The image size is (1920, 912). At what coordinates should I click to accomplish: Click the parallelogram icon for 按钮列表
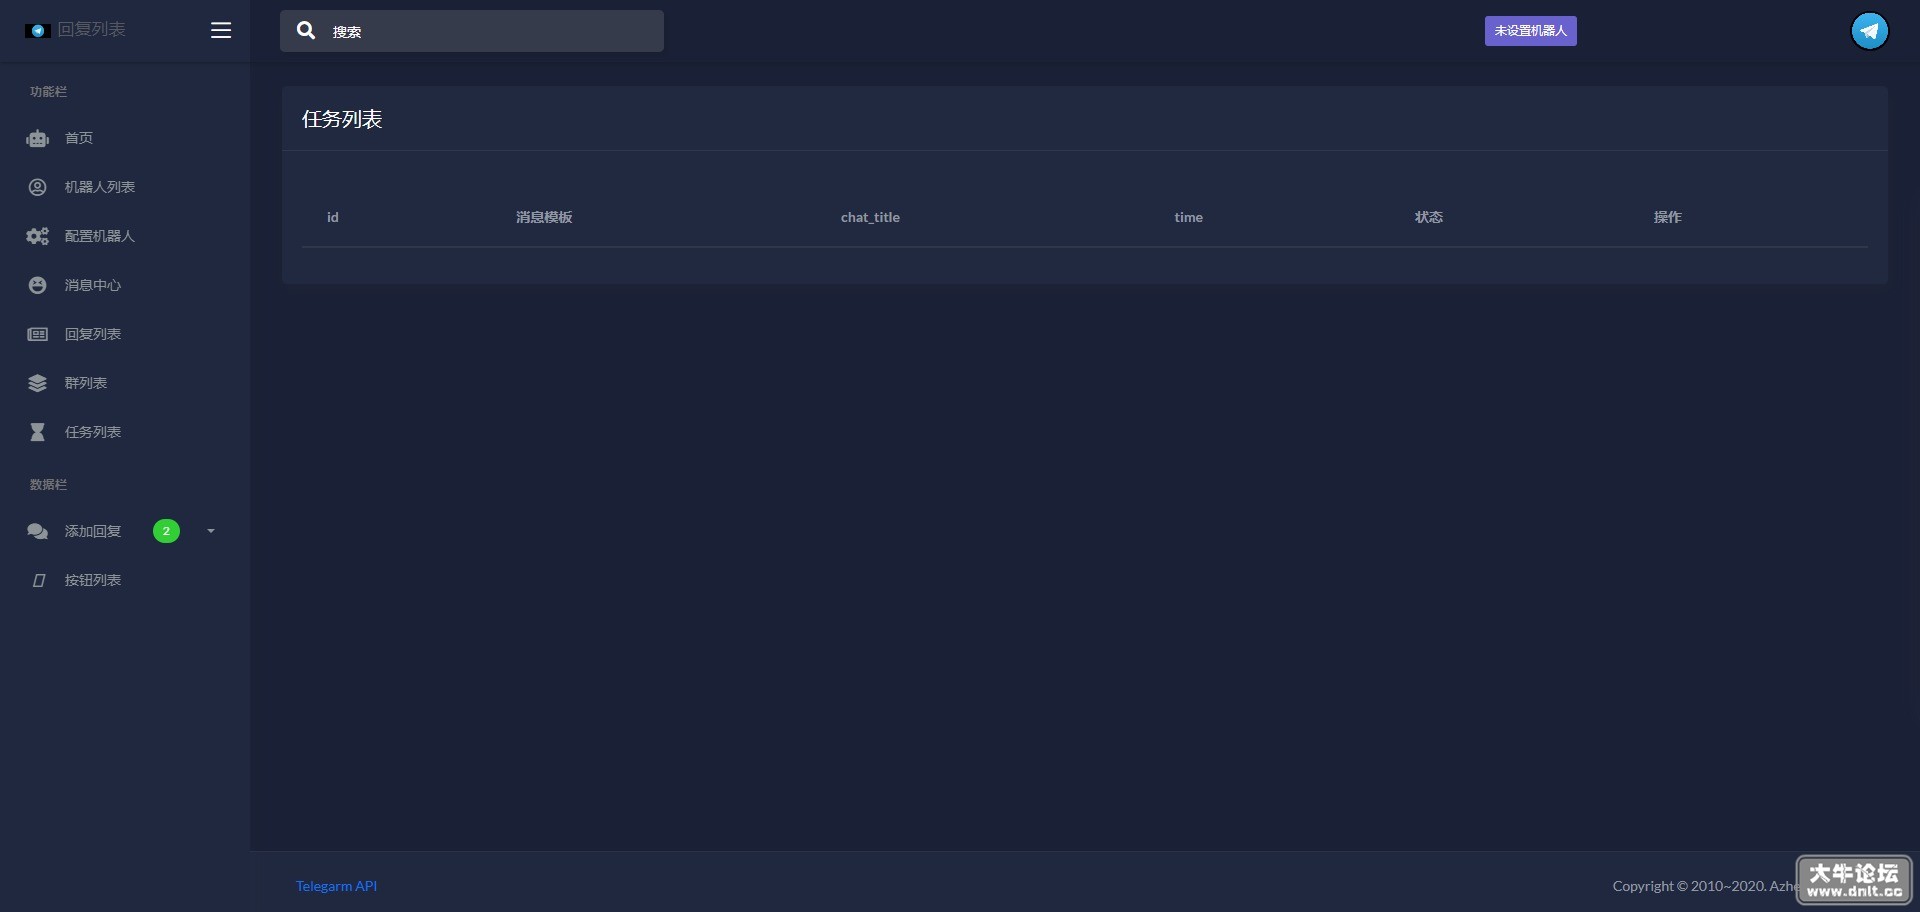(x=39, y=580)
